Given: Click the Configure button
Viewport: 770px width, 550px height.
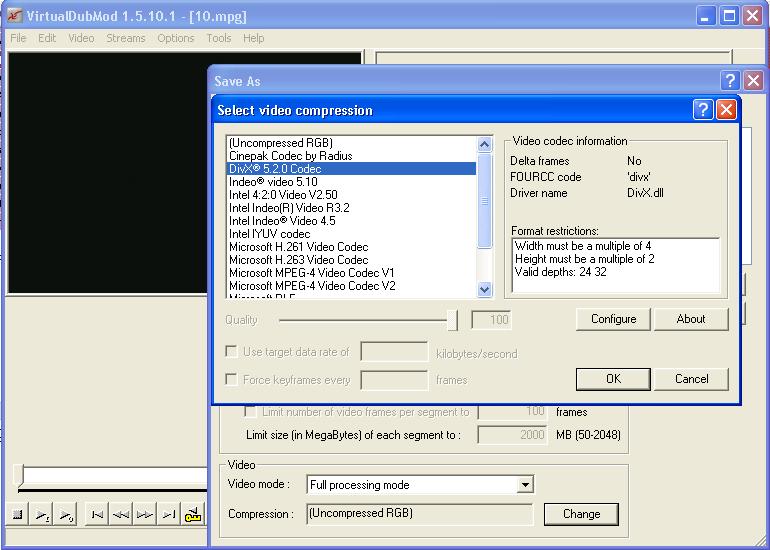Looking at the screenshot, I should 613,319.
